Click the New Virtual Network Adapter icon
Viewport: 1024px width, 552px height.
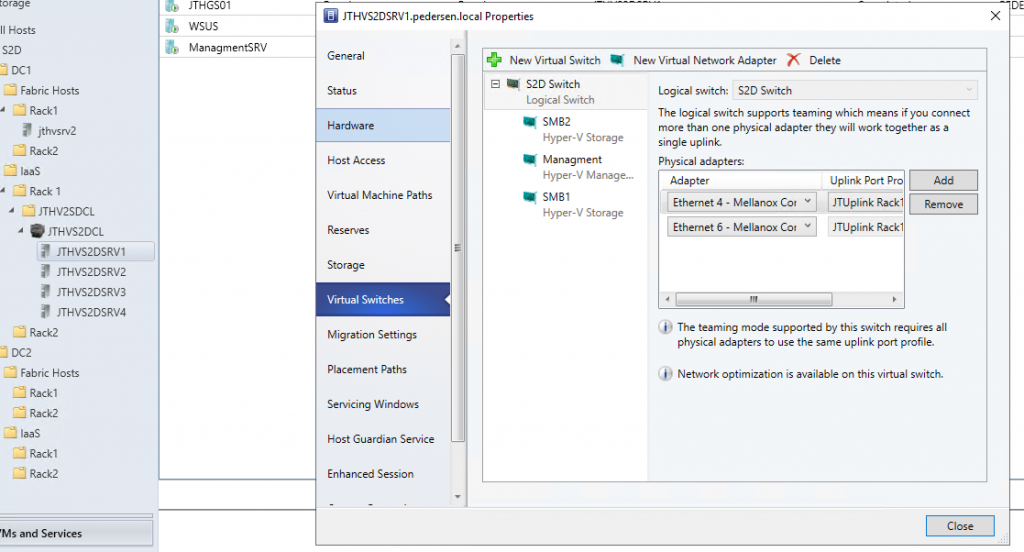pyautogui.click(x=617, y=60)
